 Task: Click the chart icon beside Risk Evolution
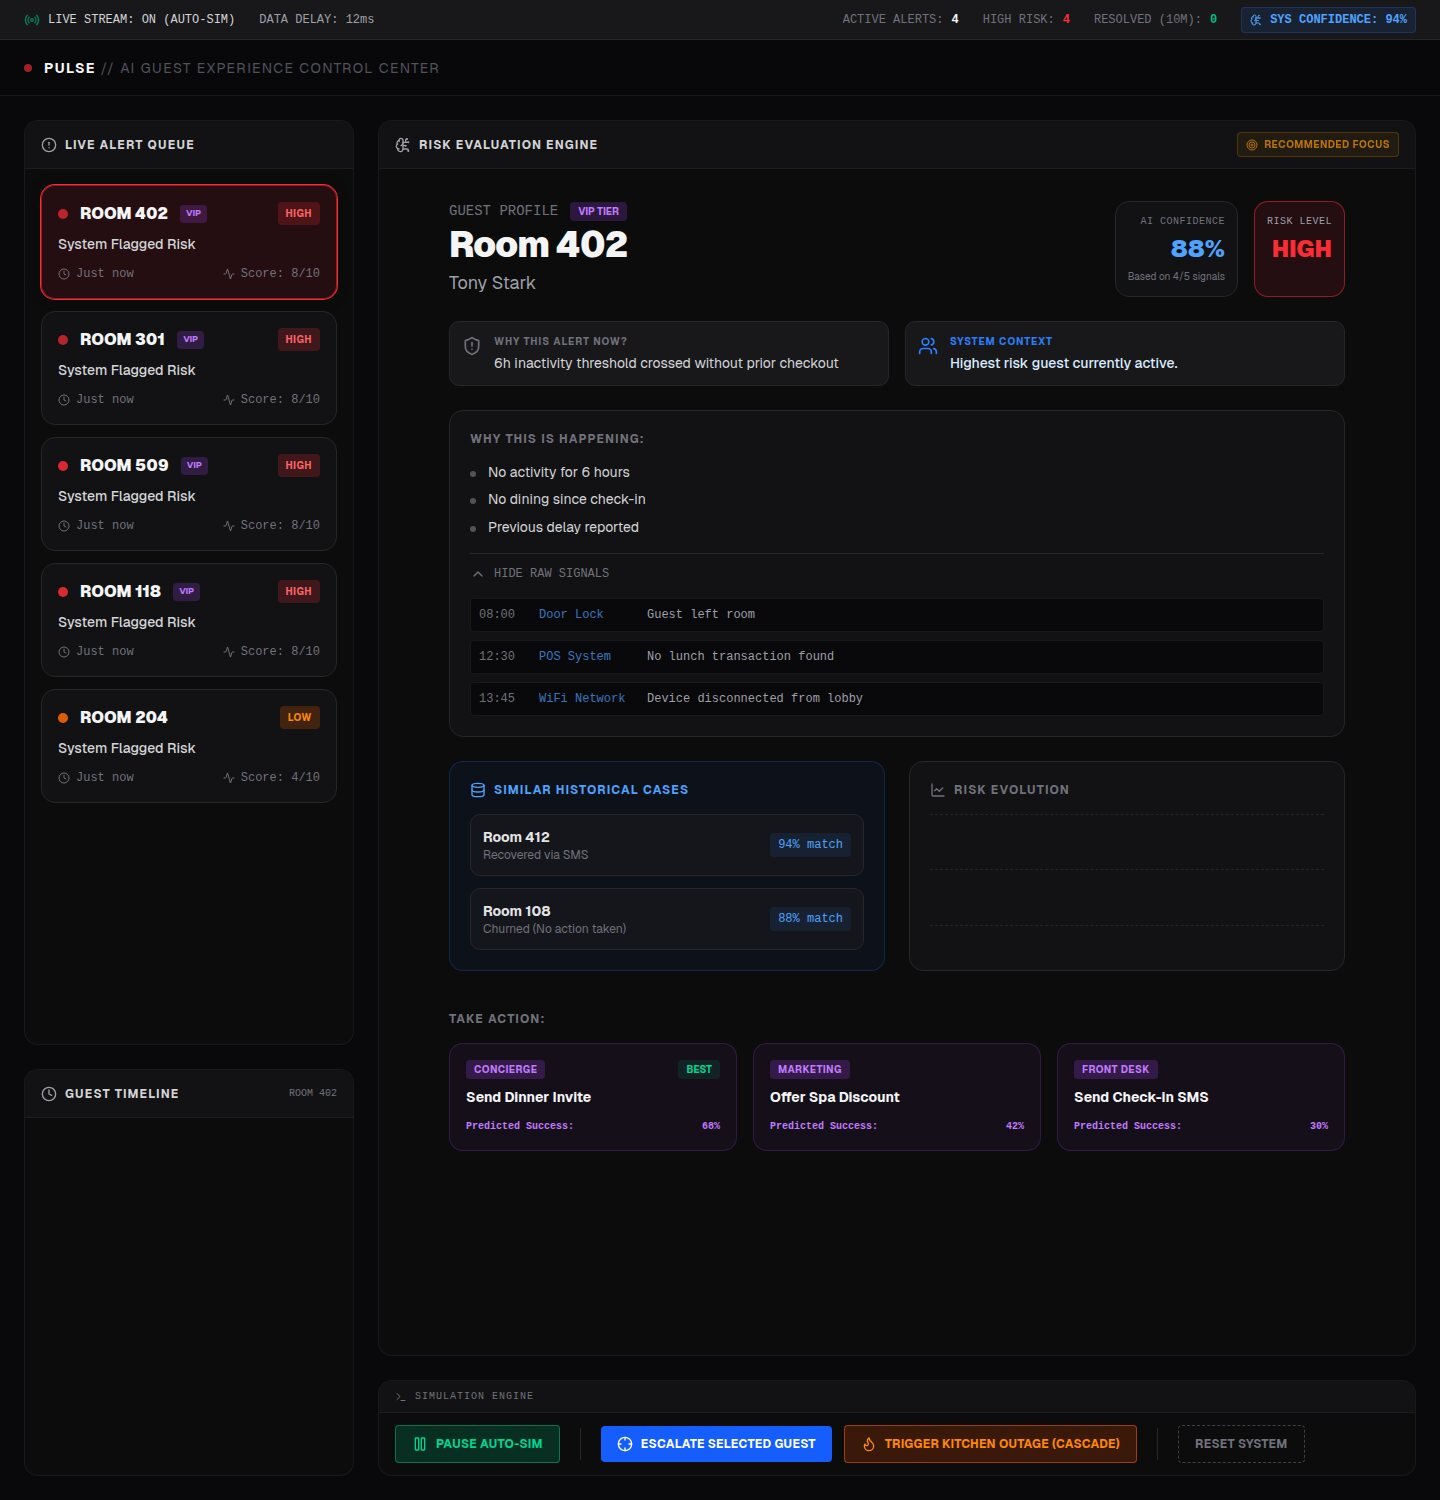coord(938,790)
